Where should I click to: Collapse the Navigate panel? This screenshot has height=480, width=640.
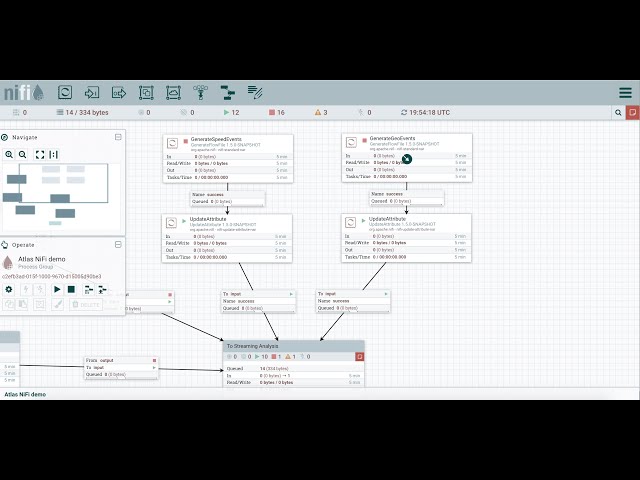pos(118,137)
